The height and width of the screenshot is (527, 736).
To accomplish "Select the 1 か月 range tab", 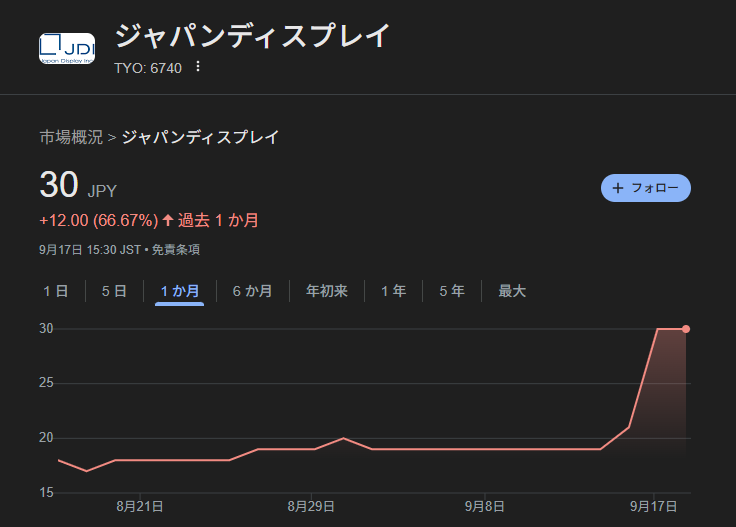I will tap(179, 291).
